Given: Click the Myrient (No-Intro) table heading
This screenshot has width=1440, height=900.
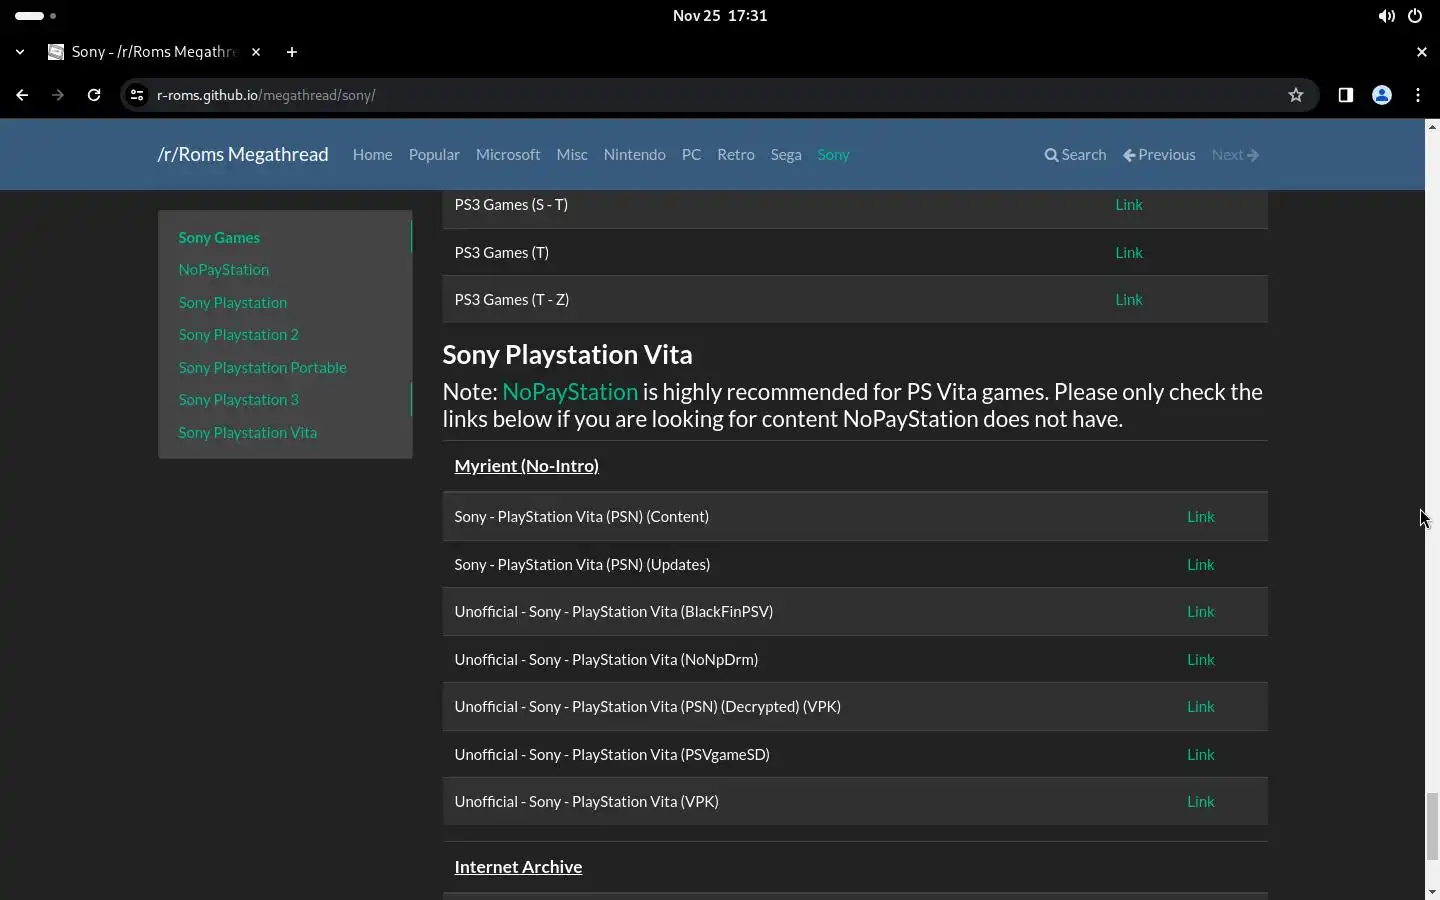Looking at the screenshot, I should coord(526,465).
